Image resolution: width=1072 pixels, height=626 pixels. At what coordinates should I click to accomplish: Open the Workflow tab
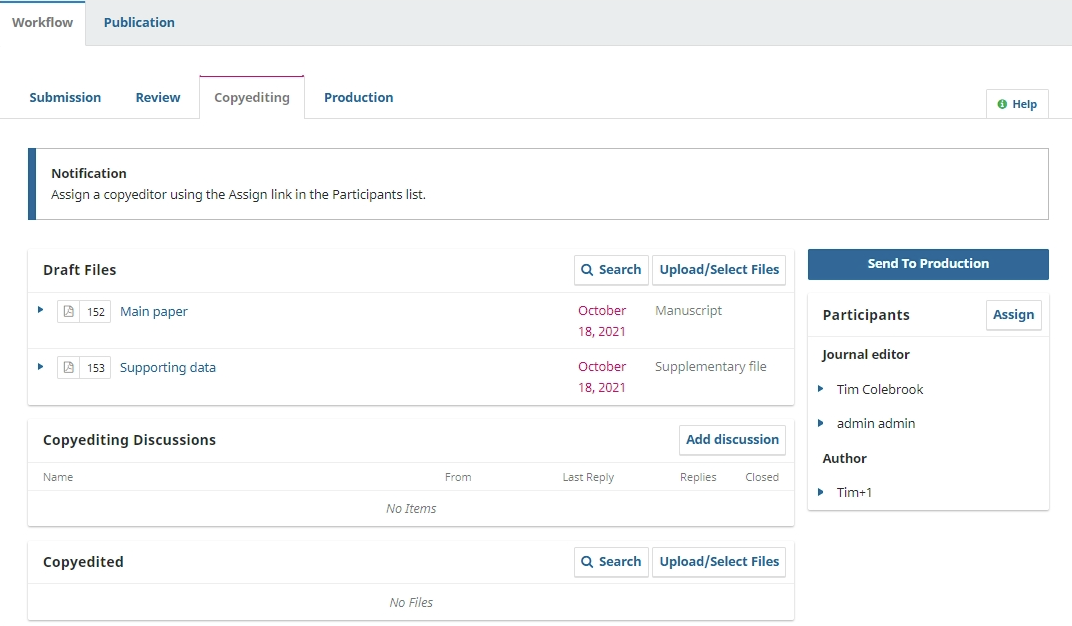click(x=42, y=22)
